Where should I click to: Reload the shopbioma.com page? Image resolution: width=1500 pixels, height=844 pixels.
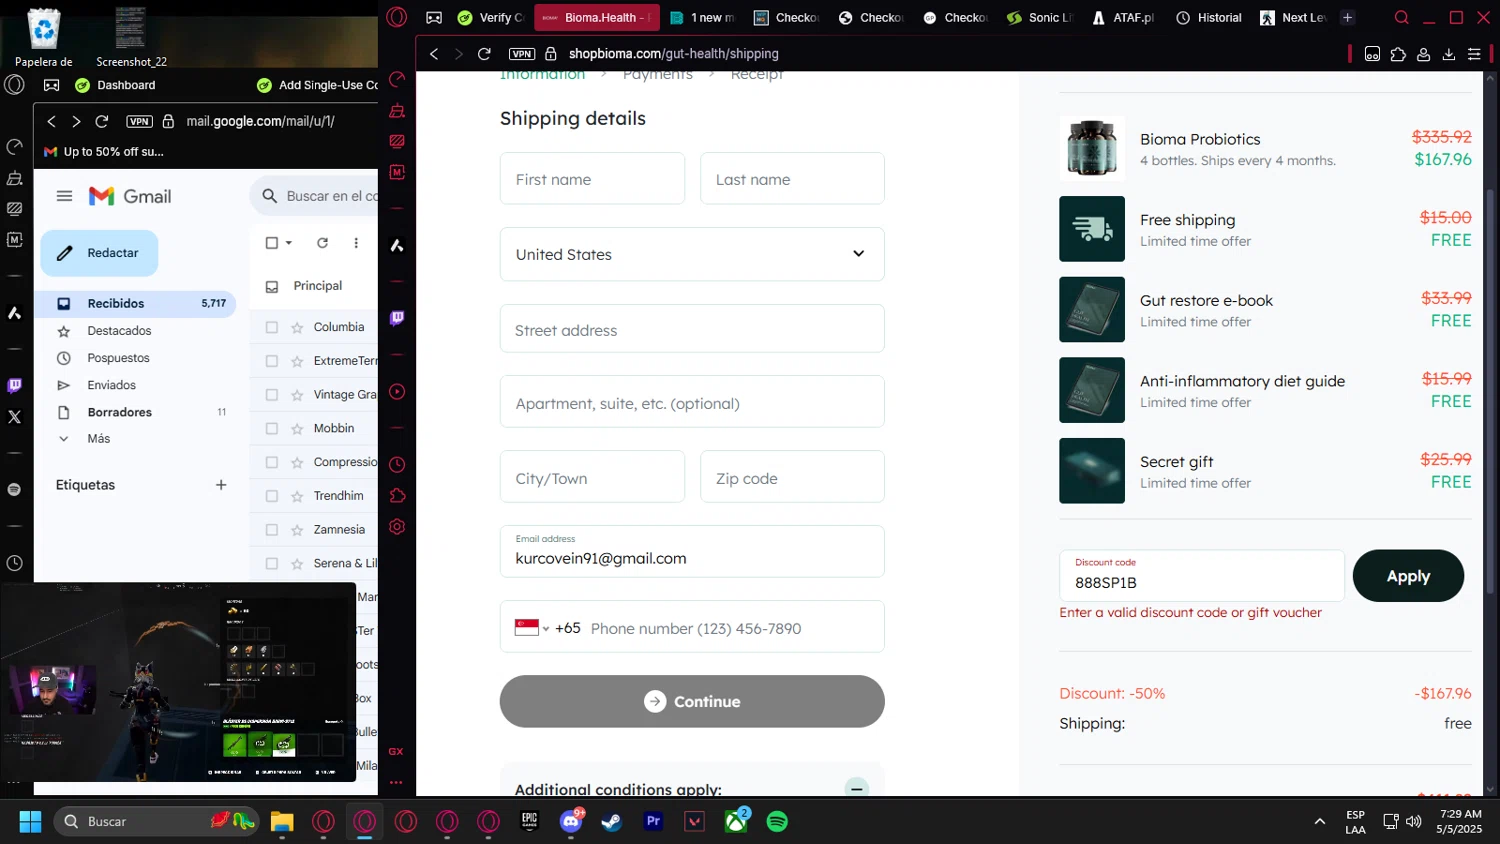coord(485,54)
